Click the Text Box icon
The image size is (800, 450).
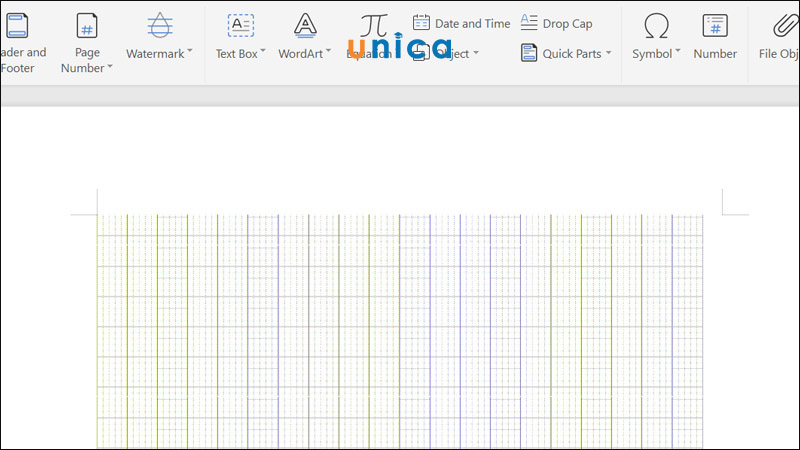point(241,25)
